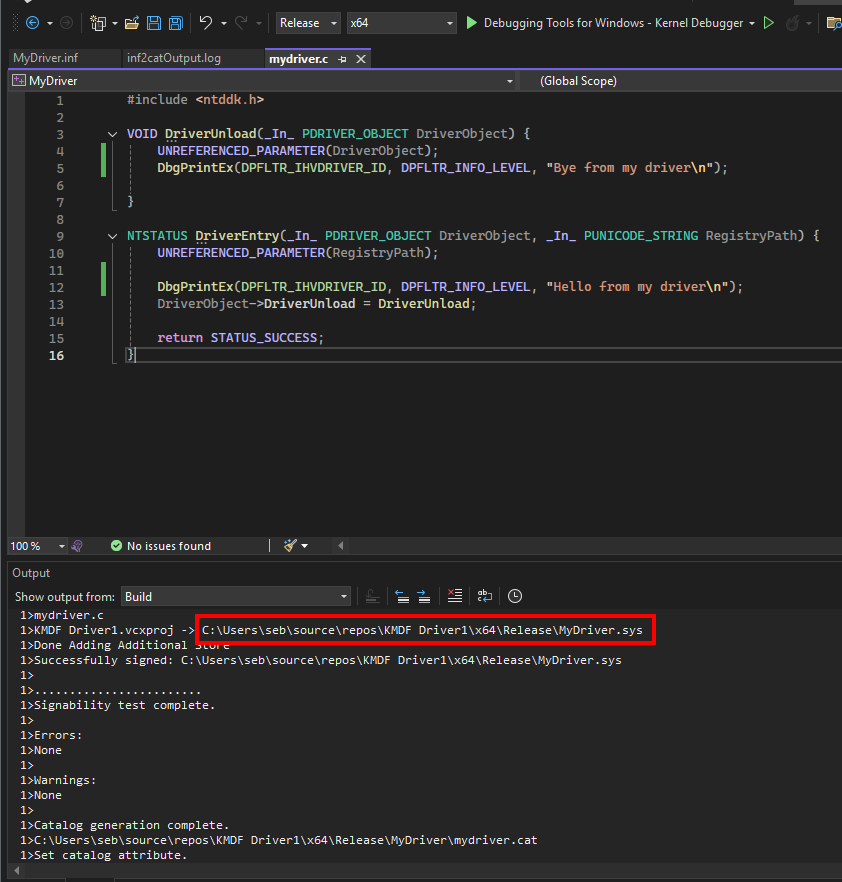Click the Open File folder icon
Viewport: 842px width, 882px height.
[x=131, y=22]
